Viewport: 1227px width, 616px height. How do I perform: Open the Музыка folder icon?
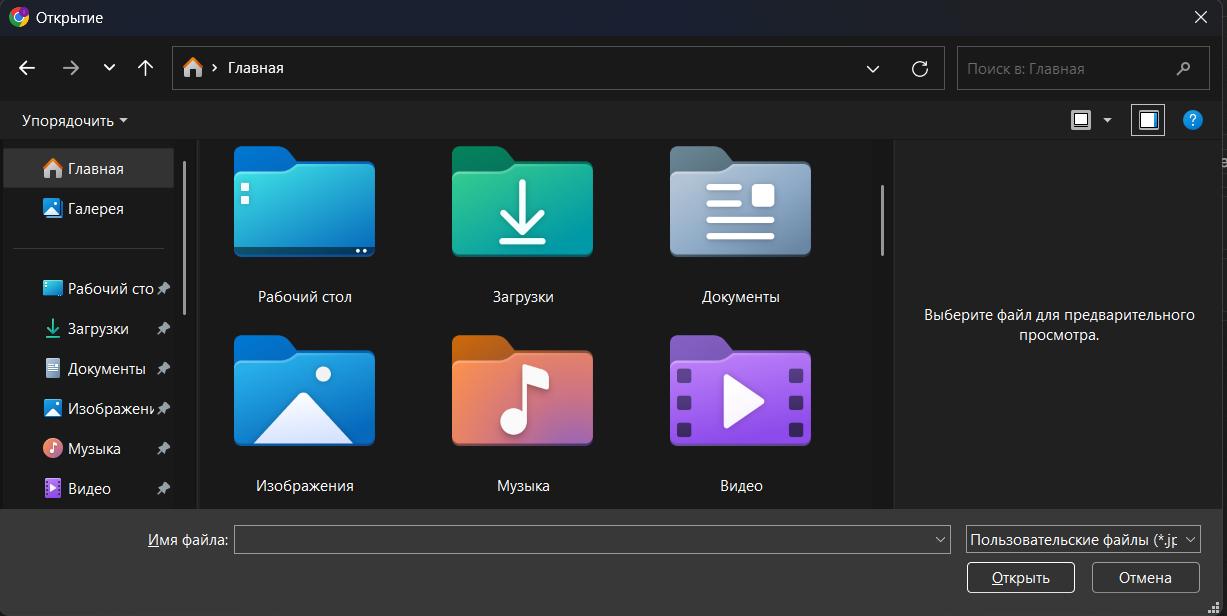pyautogui.click(x=522, y=391)
